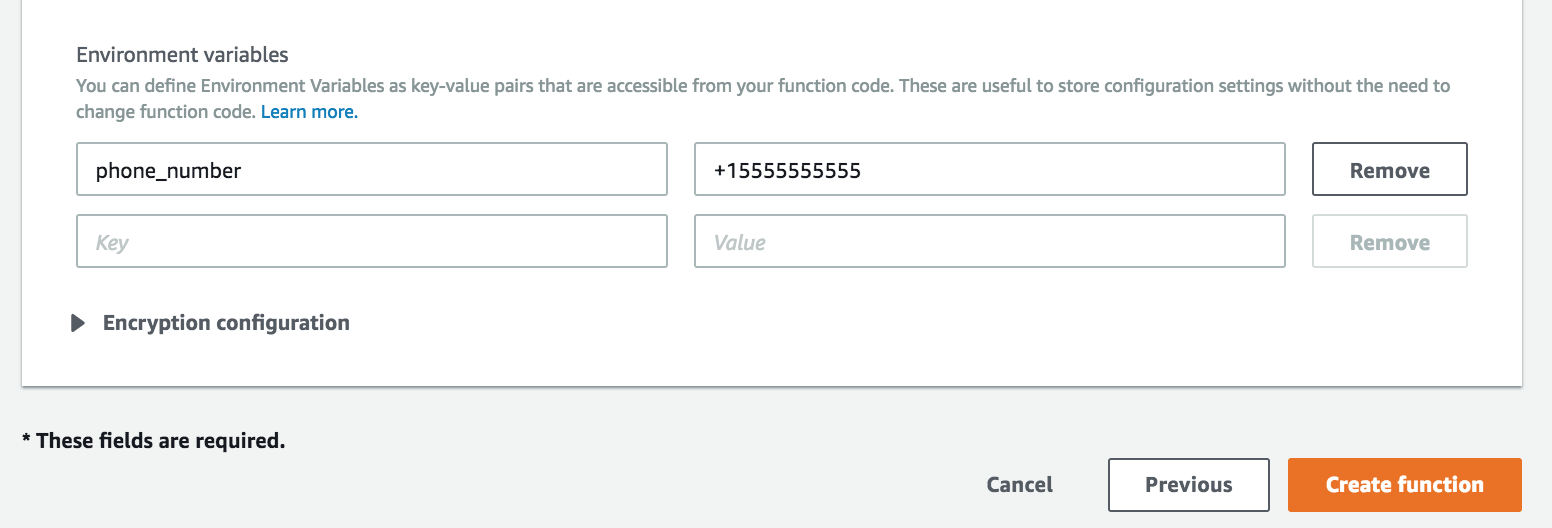Click the 'Value' placeholder text
Screen dimensions: 1552x528
(x=740, y=242)
